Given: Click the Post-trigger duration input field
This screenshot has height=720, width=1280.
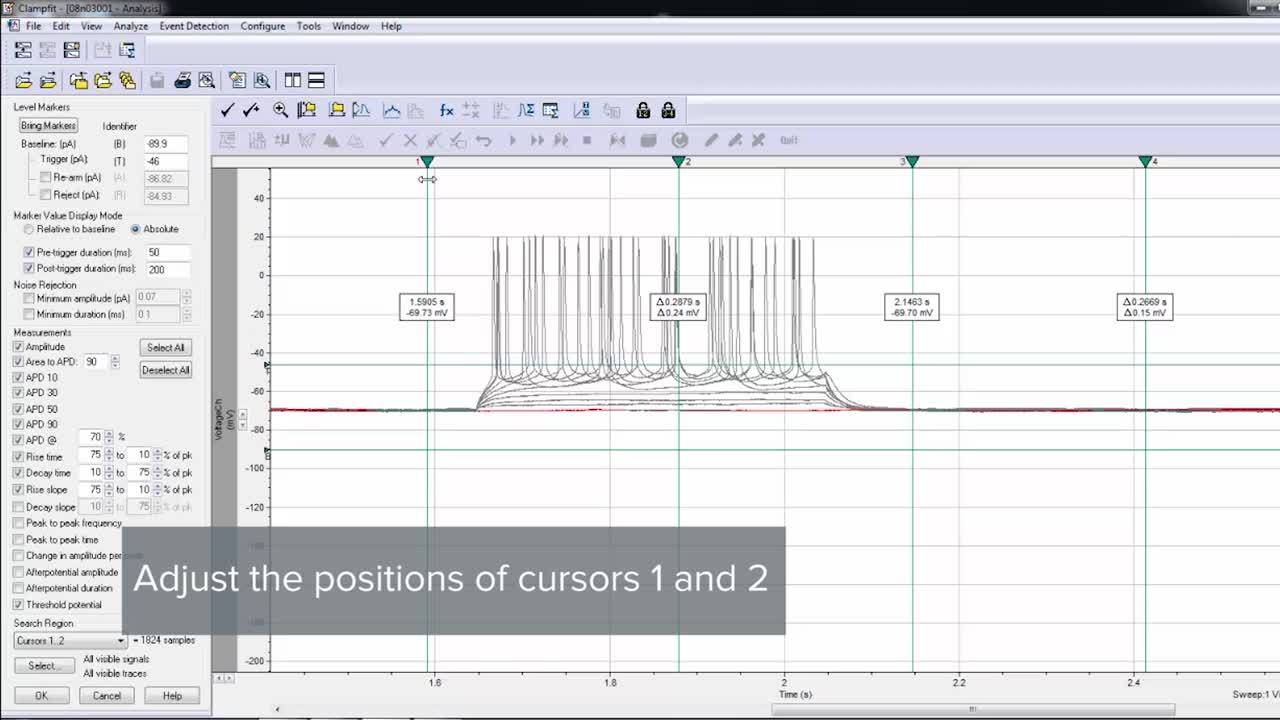Looking at the screenshot, I should tap(167, 269).
